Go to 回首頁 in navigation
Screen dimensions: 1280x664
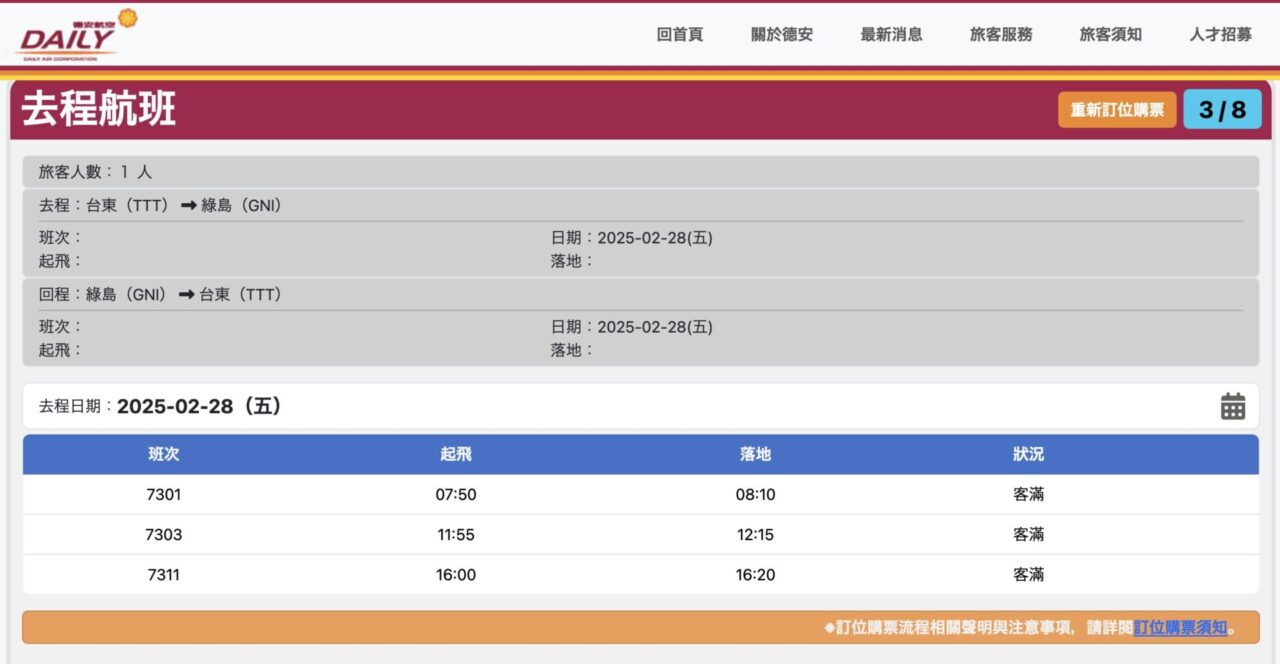point(680,34)
